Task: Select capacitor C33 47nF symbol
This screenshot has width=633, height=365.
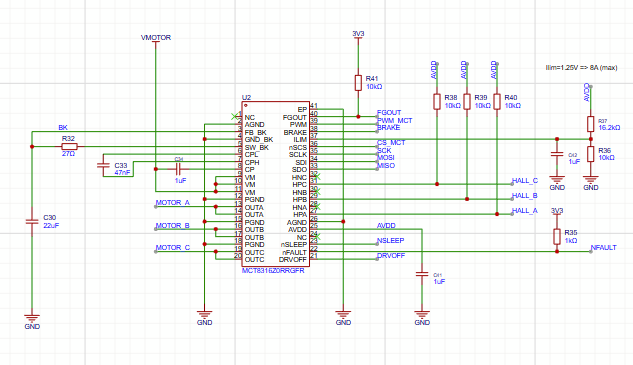Action: tap(103, 165)
